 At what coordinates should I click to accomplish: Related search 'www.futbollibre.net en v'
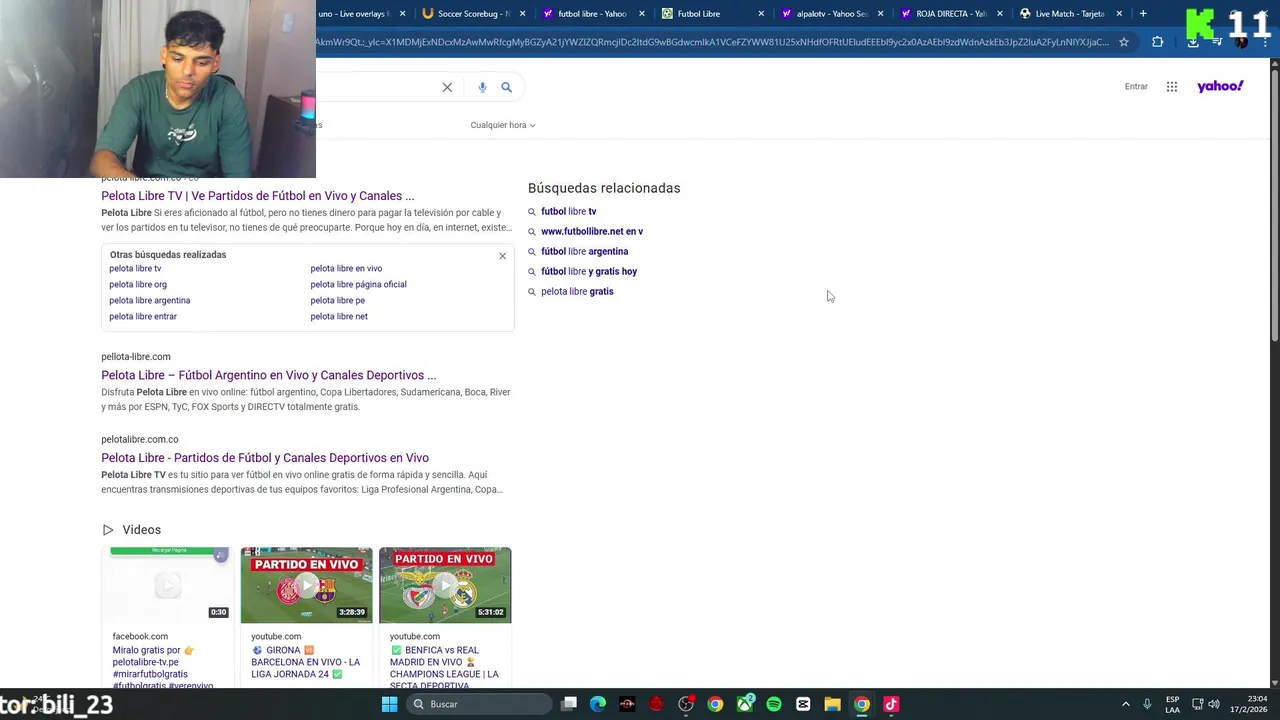(x=592, y=231)
